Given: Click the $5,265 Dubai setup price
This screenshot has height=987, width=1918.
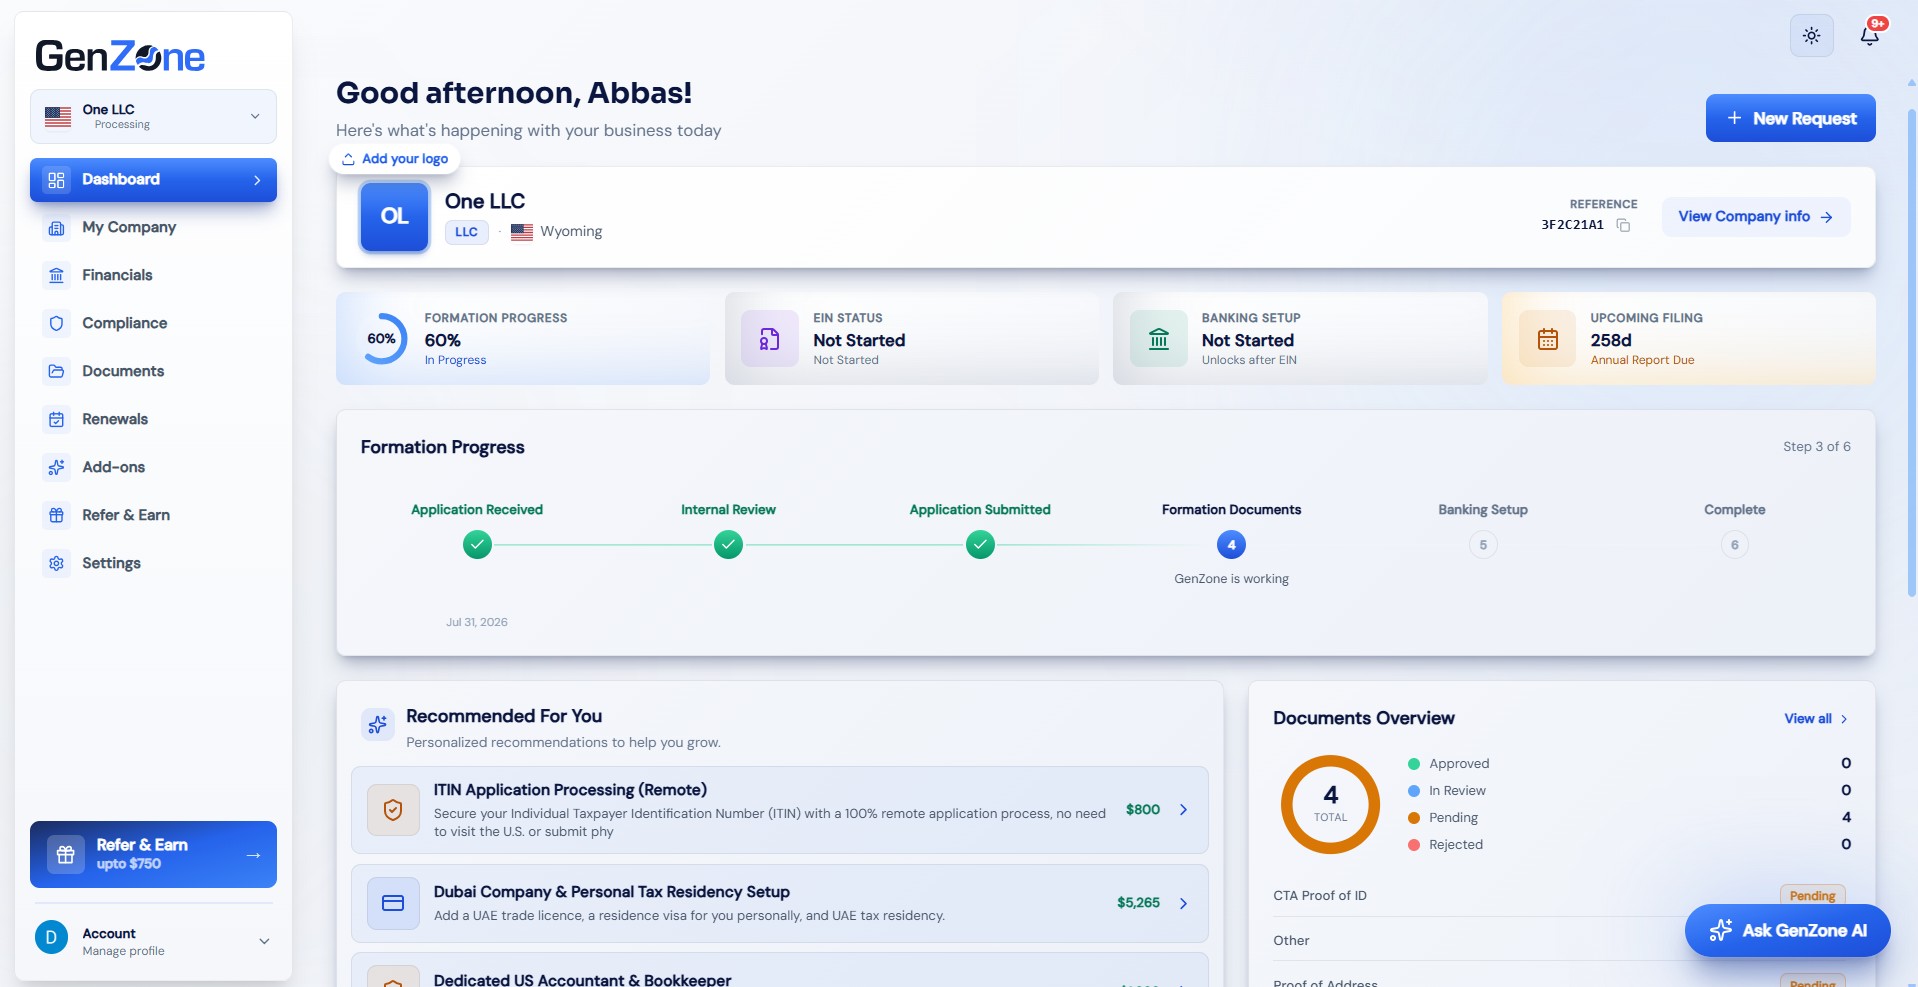Looking at the screenshot, I should [1138, 903].
